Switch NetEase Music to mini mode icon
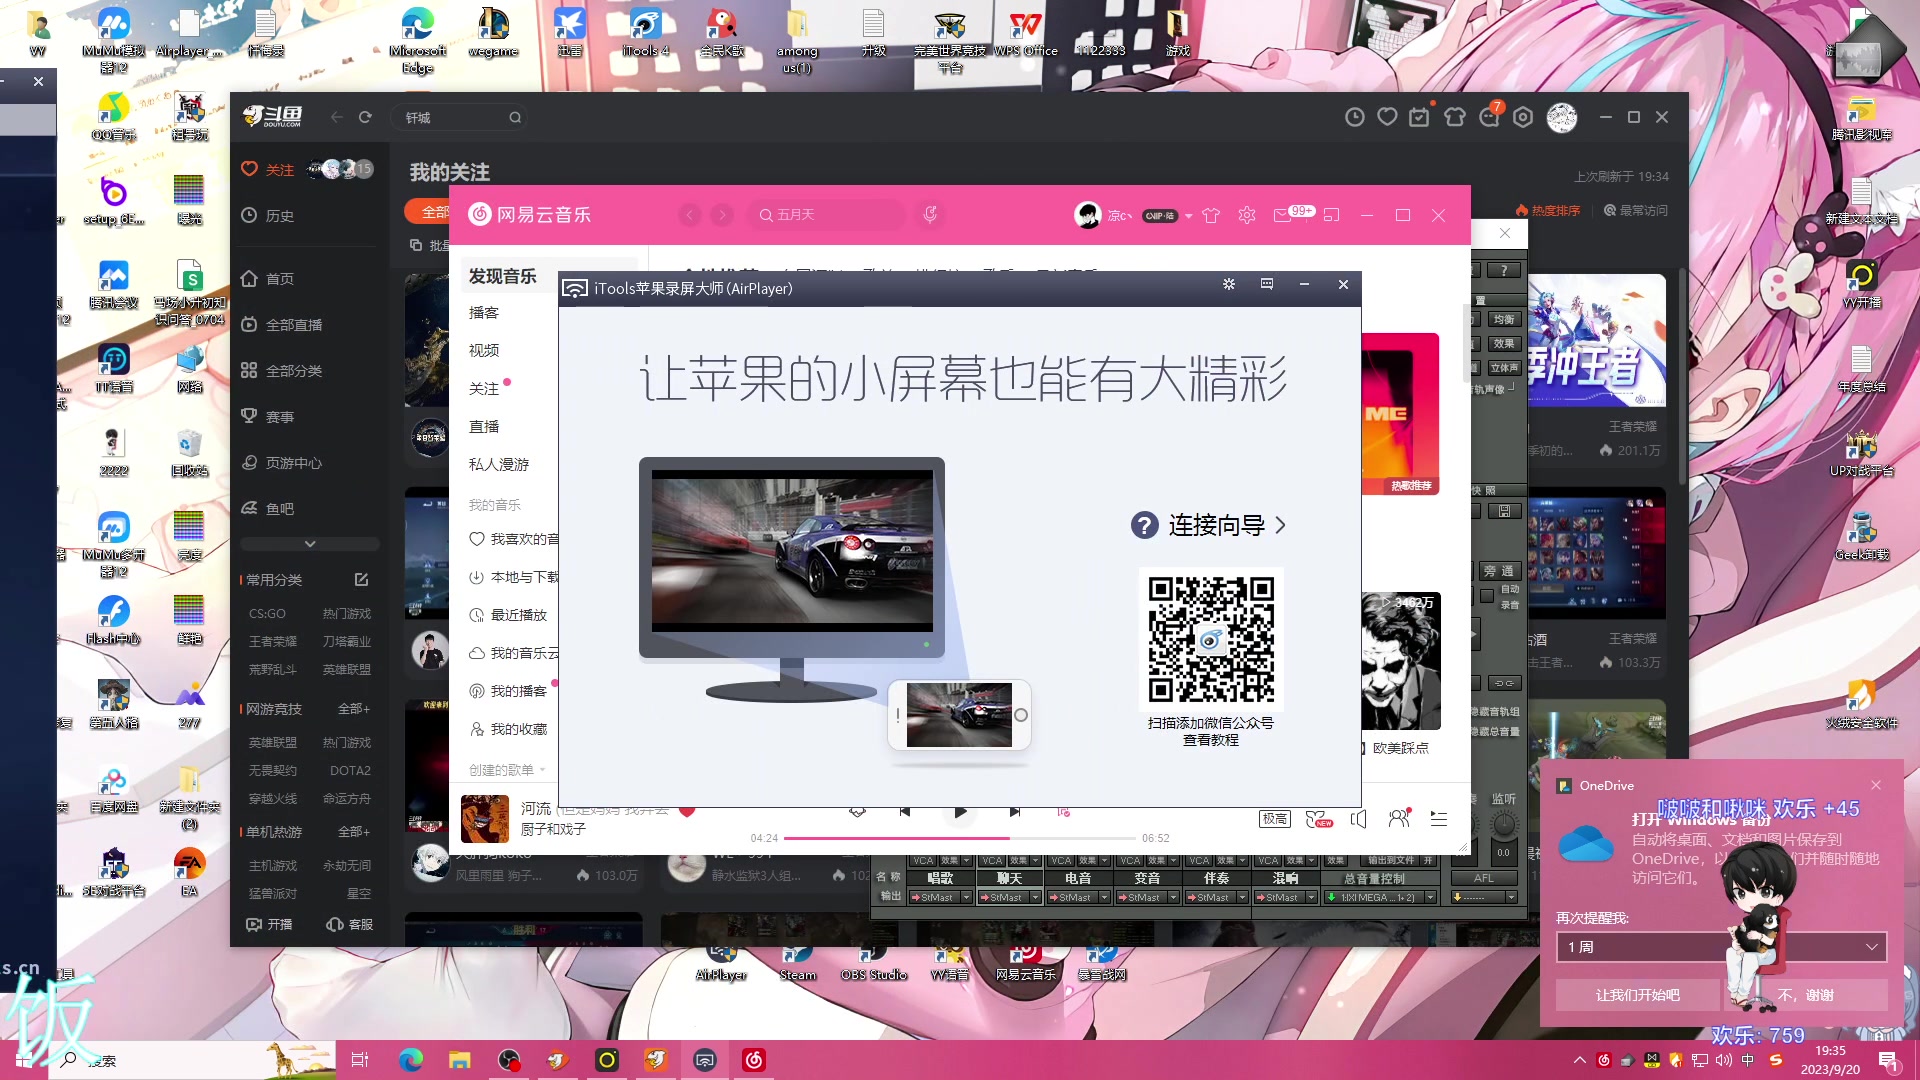 click(x=1331, y=215)
